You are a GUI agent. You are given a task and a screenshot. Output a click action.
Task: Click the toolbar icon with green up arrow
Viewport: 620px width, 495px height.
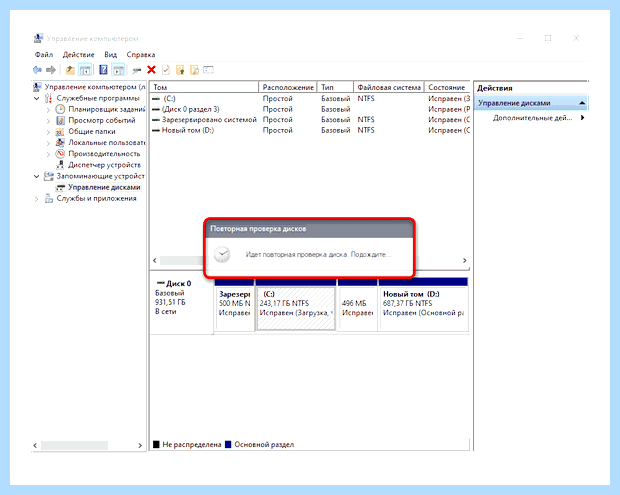[180, 70]
